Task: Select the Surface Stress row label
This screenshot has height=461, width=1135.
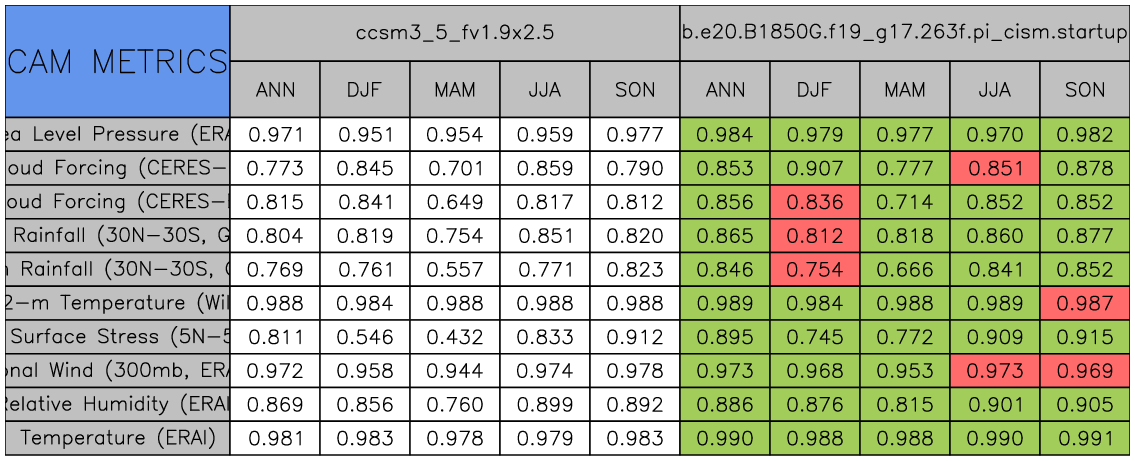Action: coord(118,336)
